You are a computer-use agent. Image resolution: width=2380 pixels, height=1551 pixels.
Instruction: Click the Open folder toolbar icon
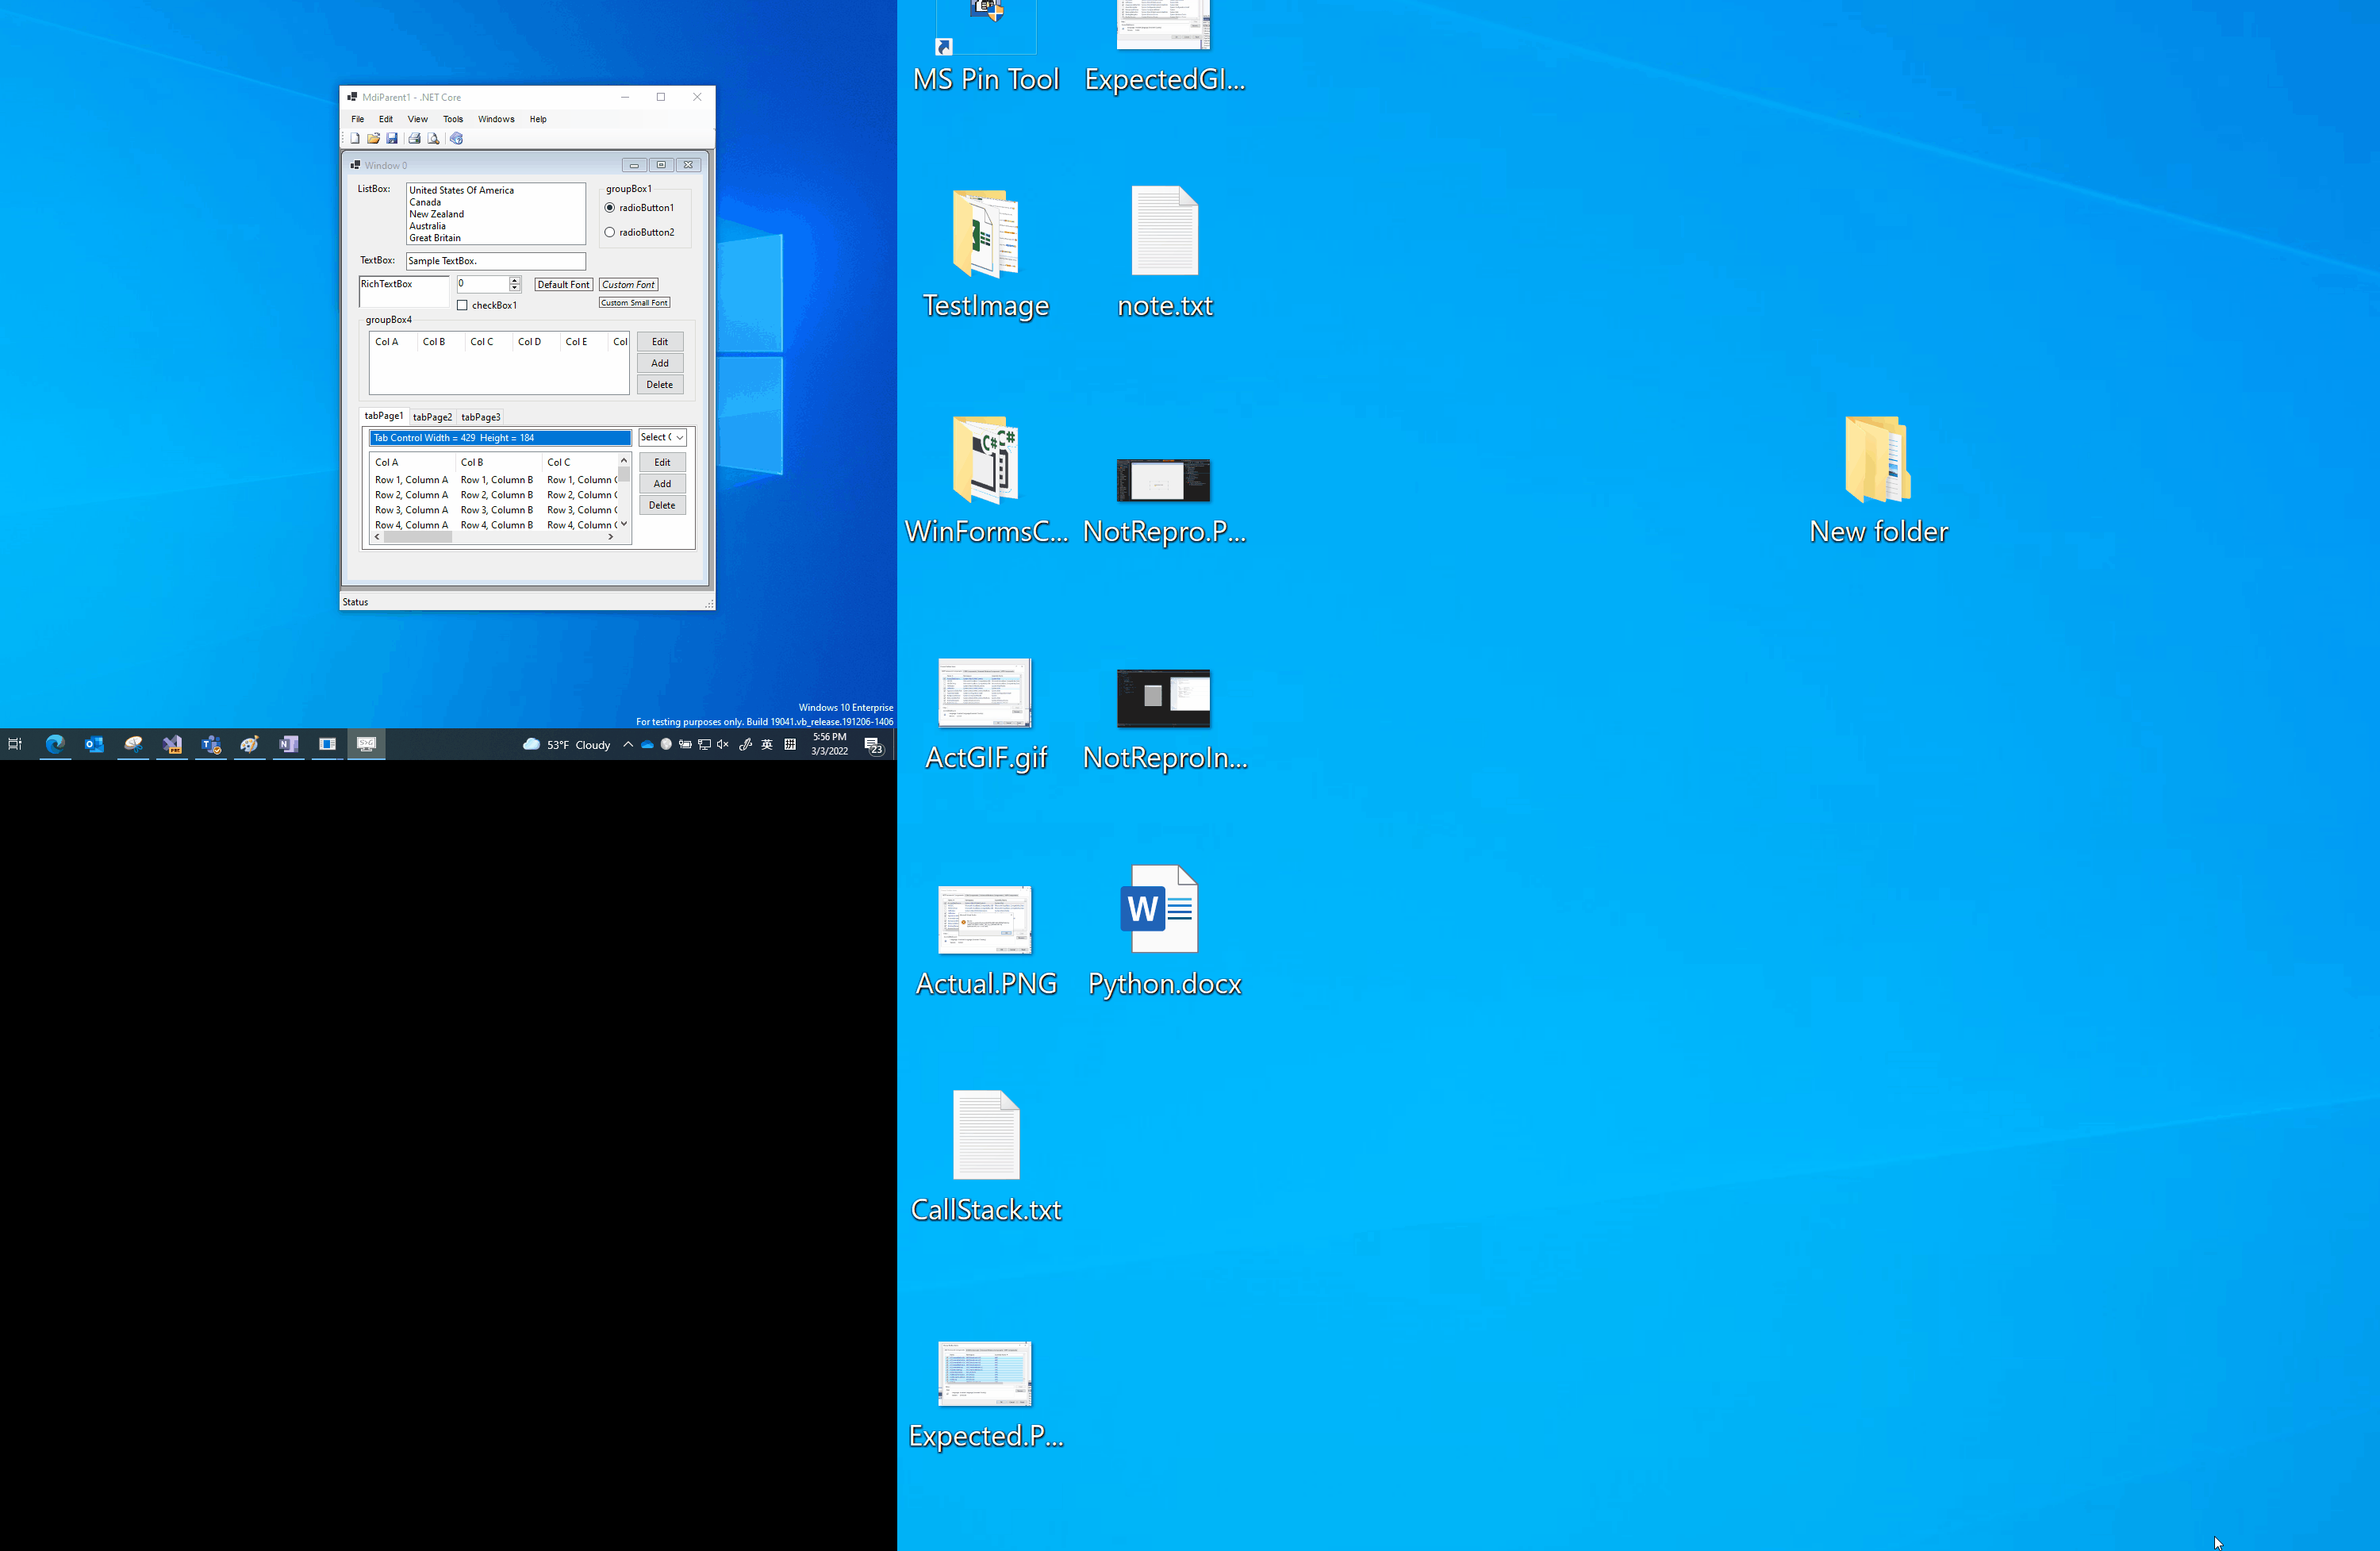tap(373, 139)
